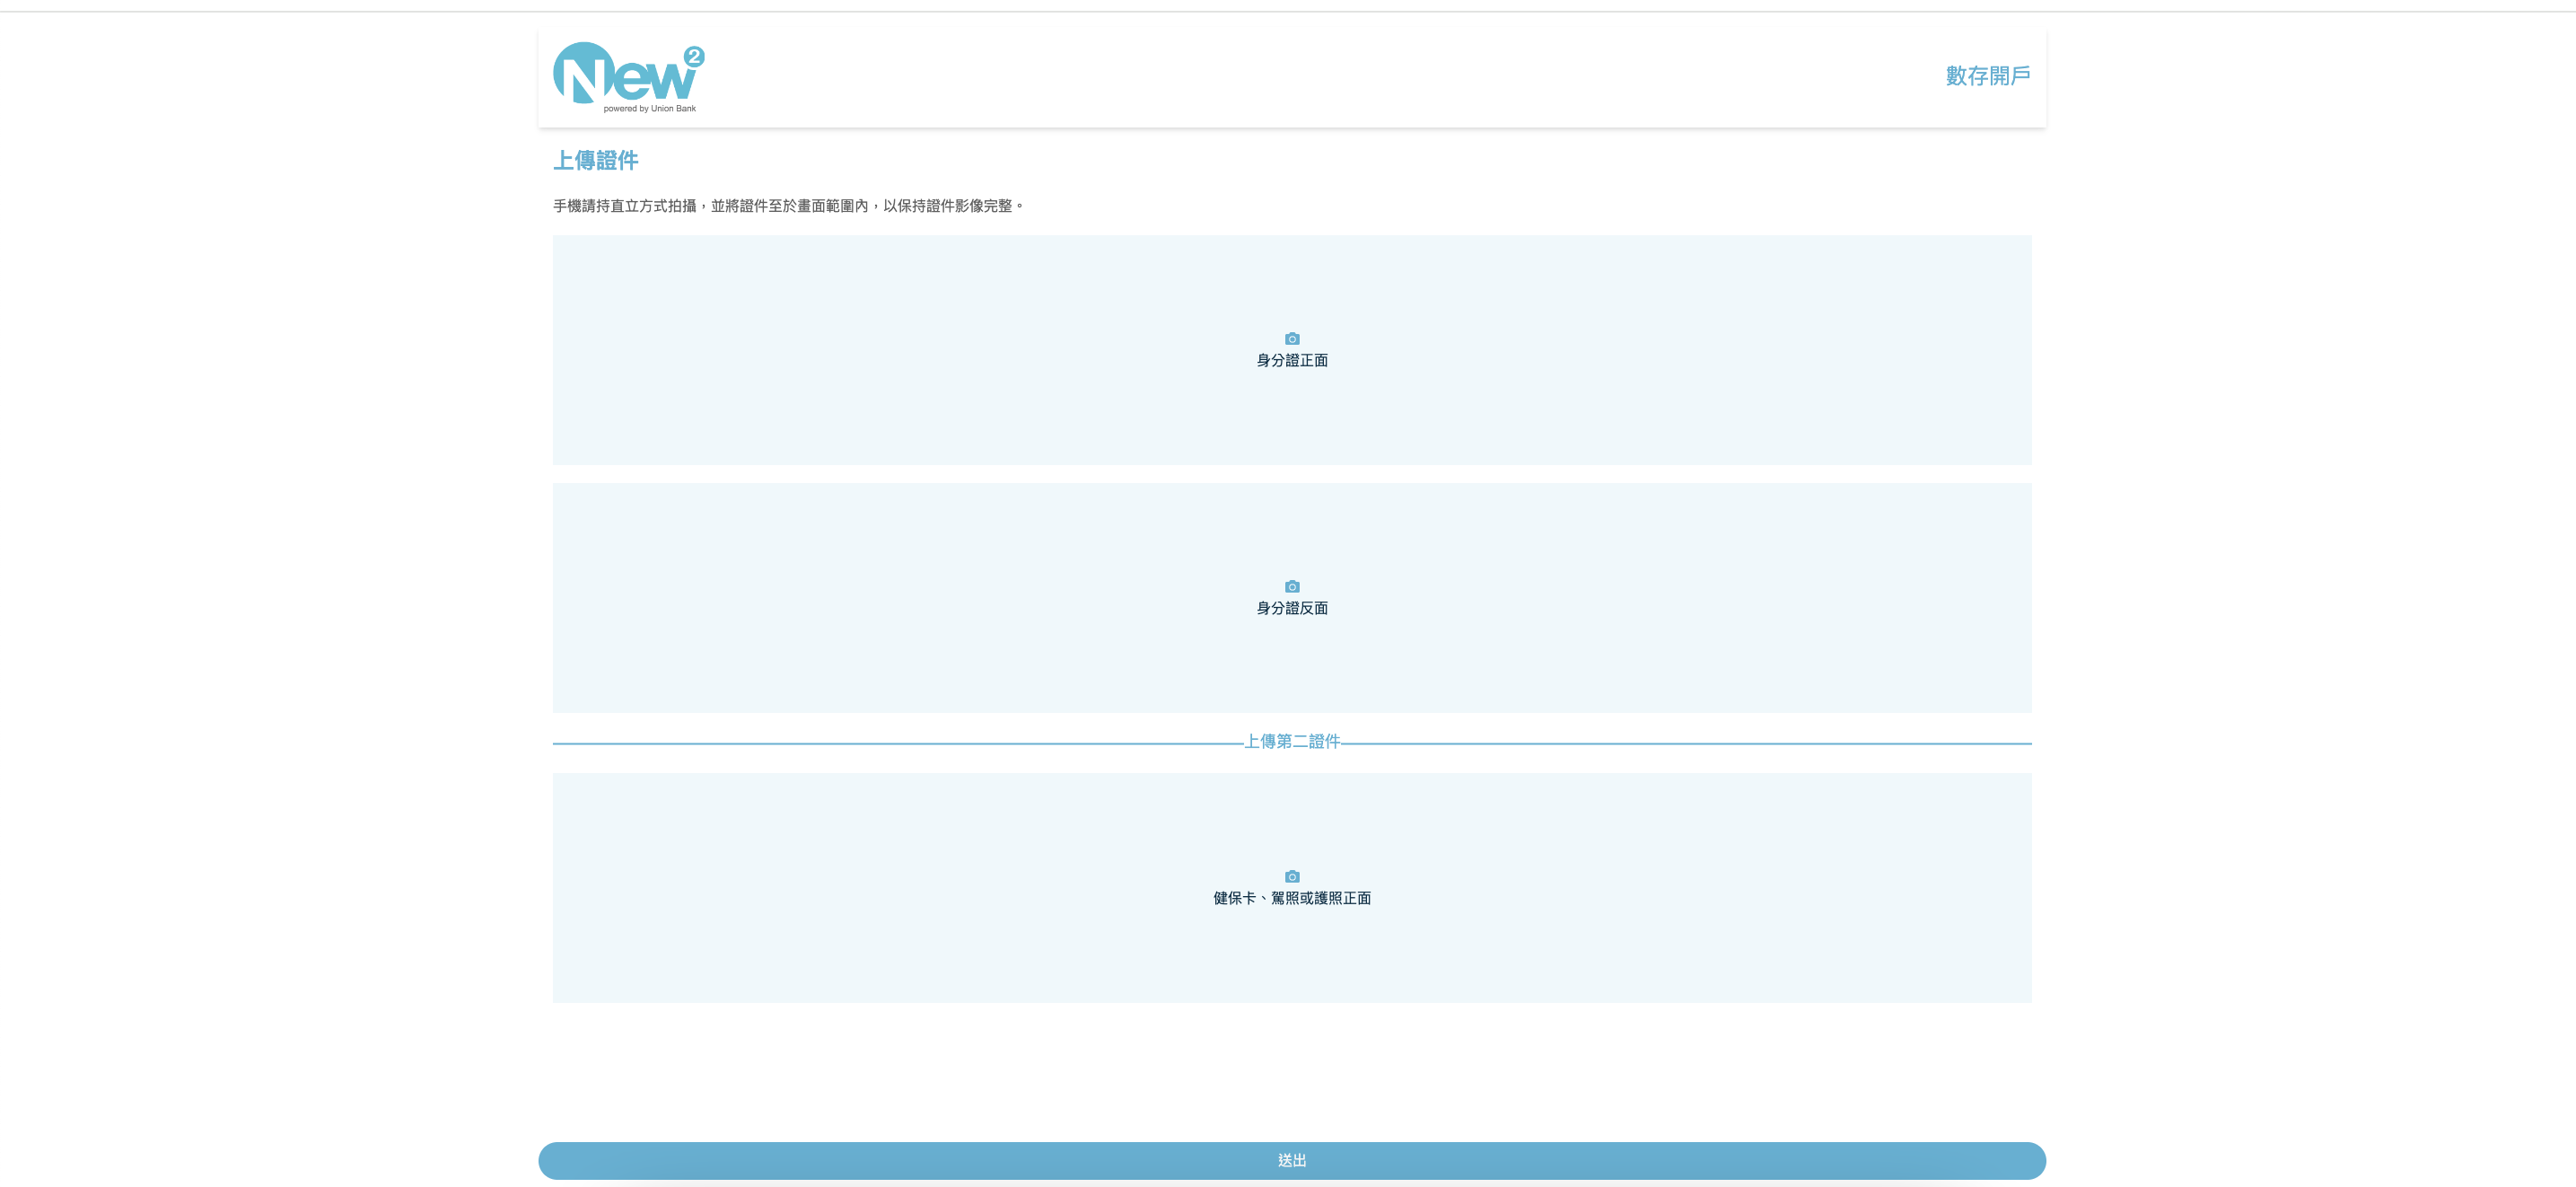Click the camera icon above 身分證反面
Viewport: 2576px width, 1187px height.
pos(1292,587)
